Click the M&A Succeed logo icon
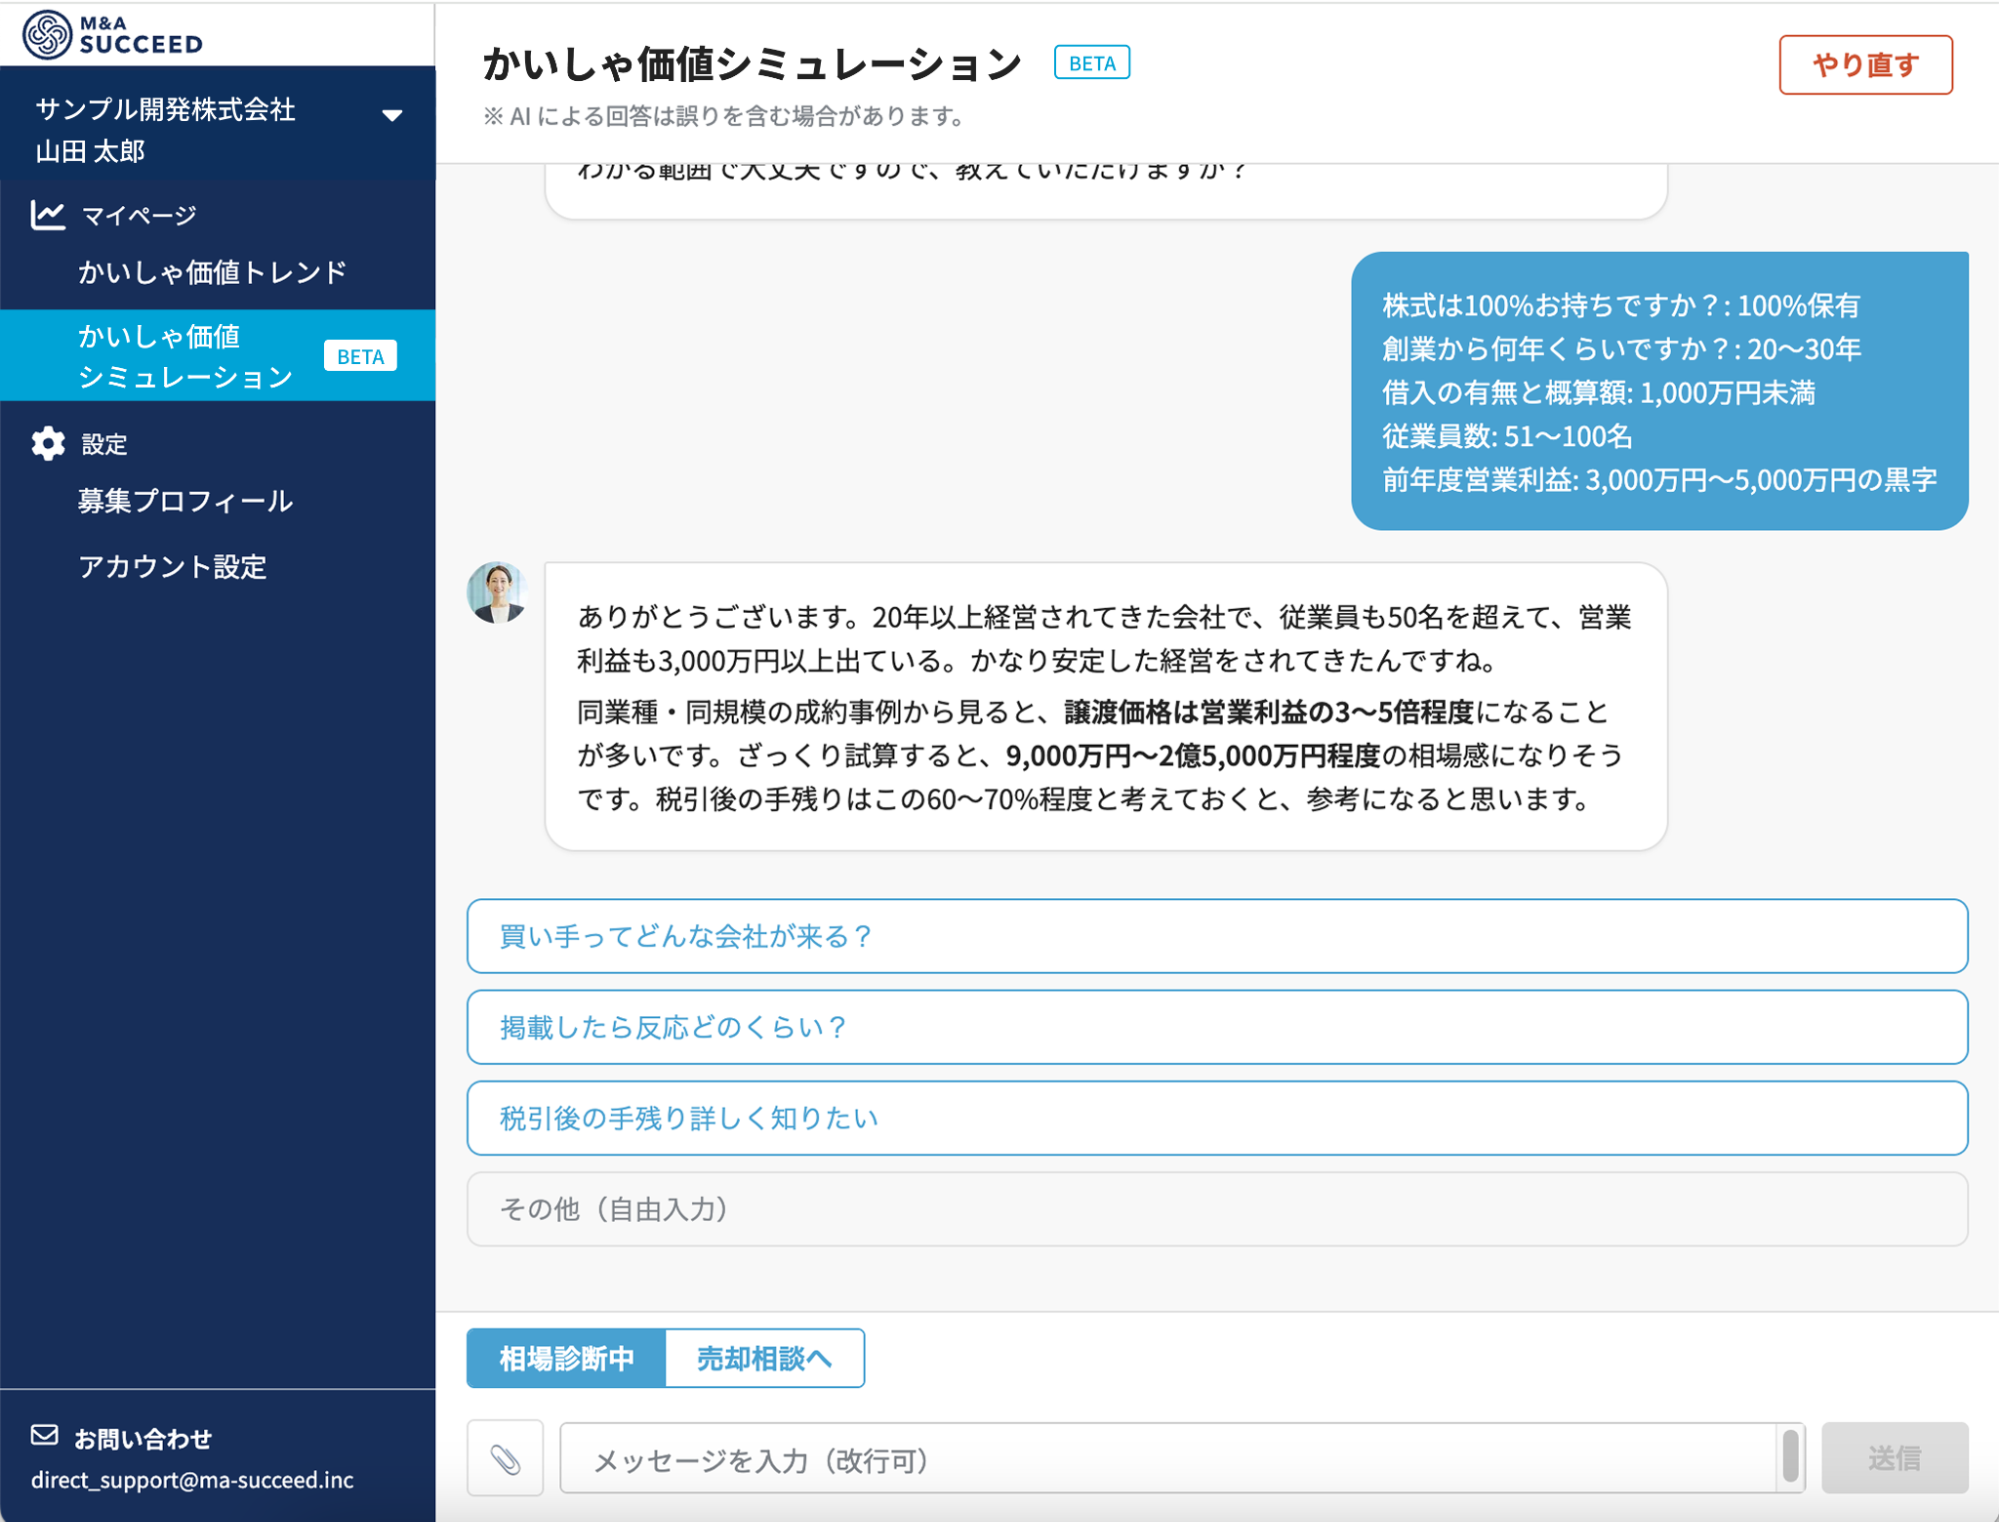The width and height of the screenshot is (1999, 1522). pos(47,34)
